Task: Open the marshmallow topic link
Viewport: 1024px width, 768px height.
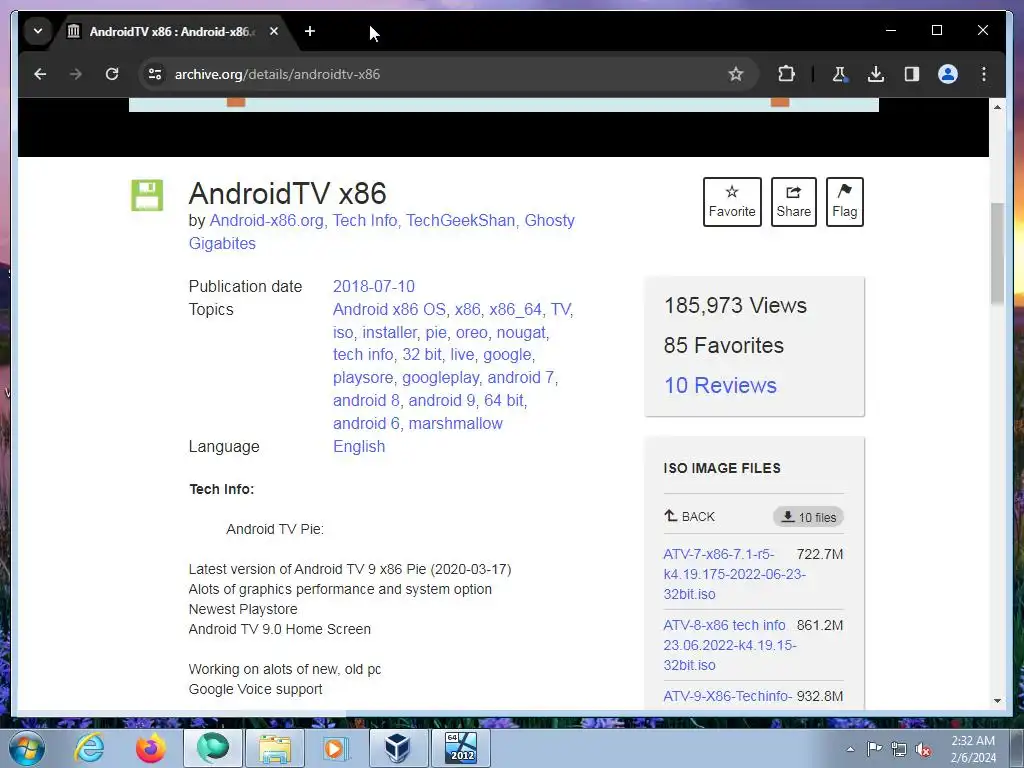Action: pos(455,424)
